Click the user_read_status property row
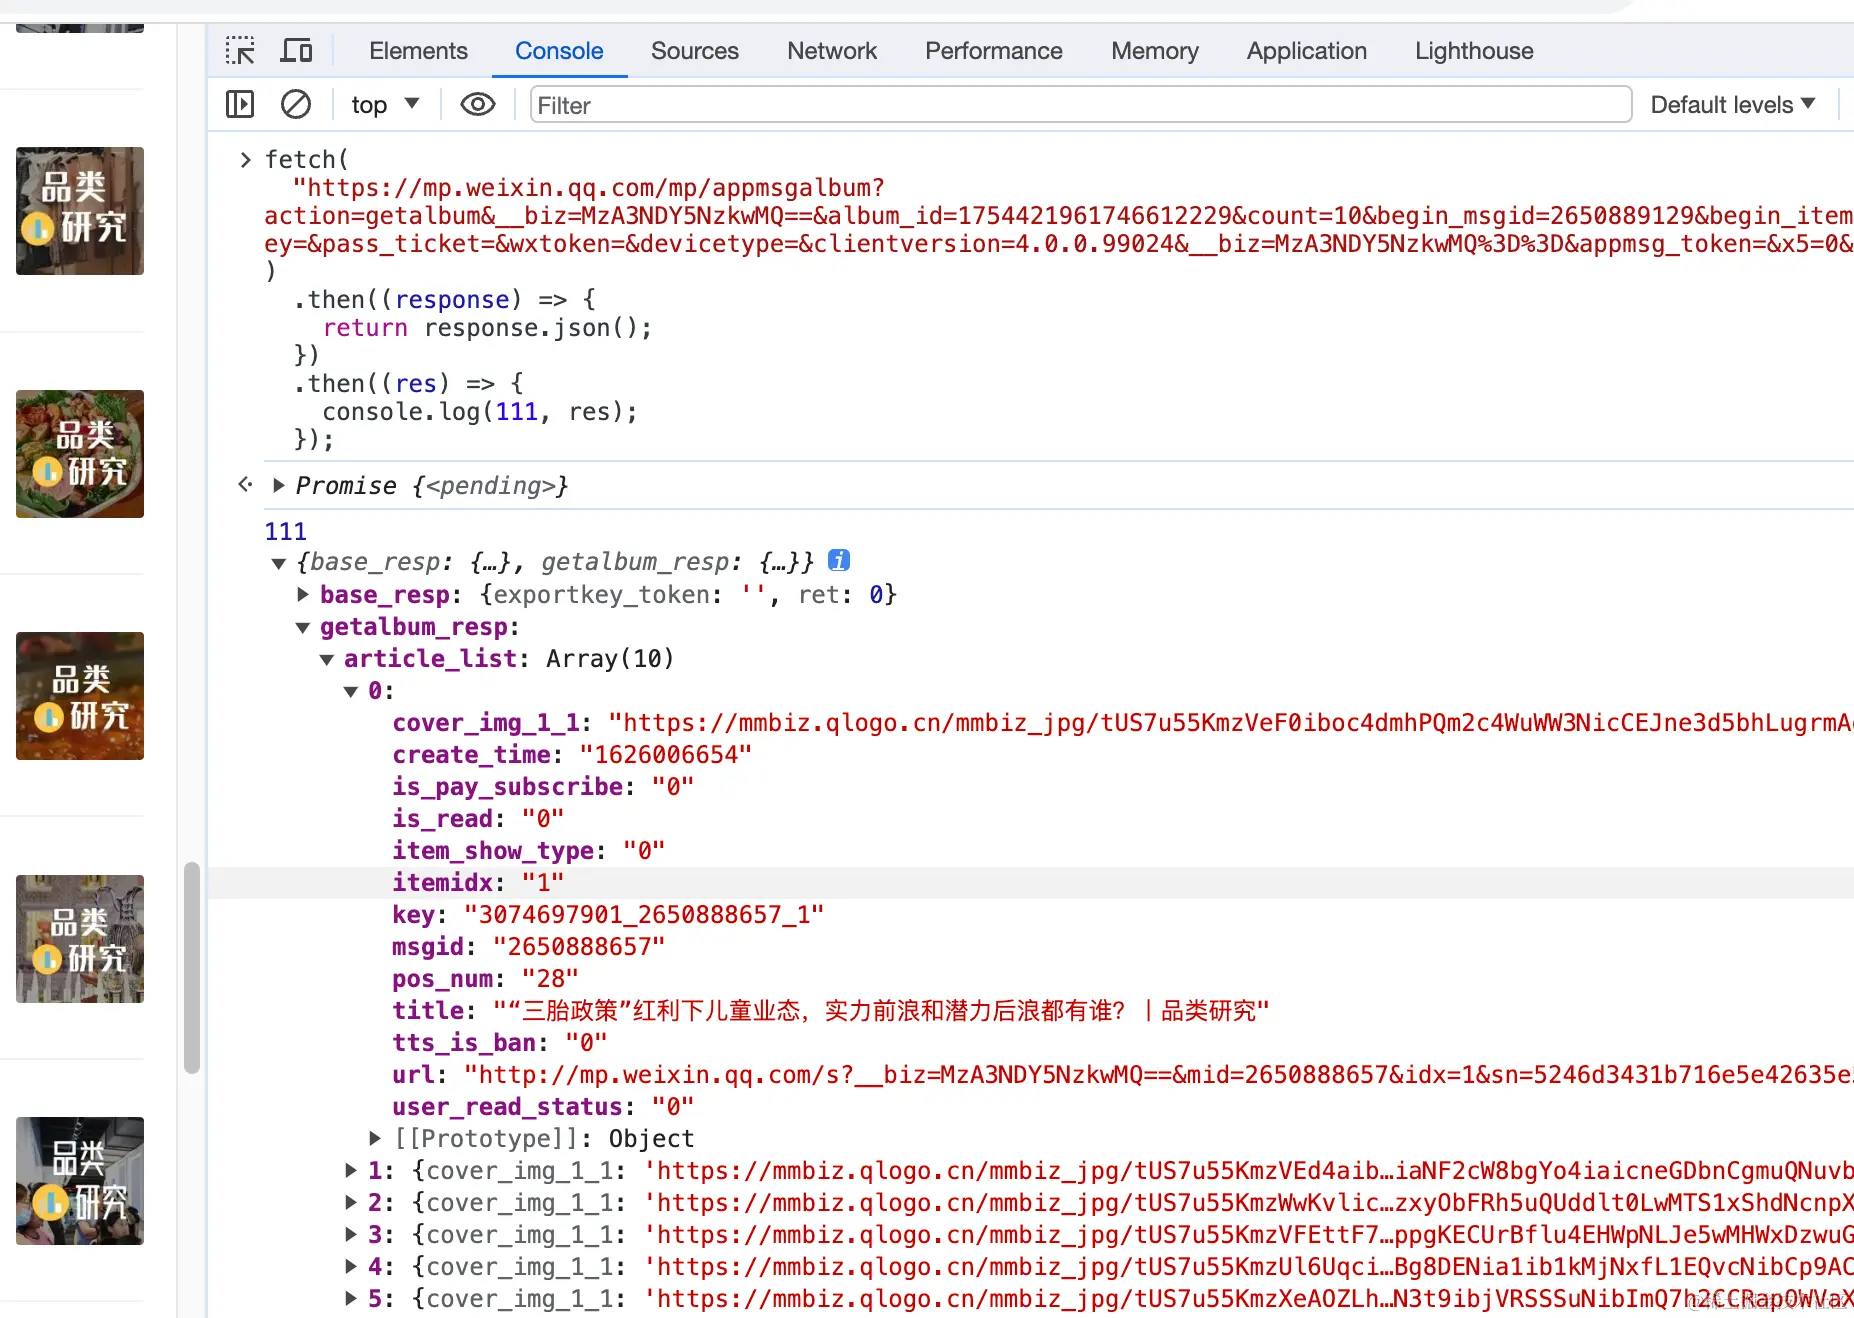Viewport: 1854px width, 1318px height. tap(543, 1107)
